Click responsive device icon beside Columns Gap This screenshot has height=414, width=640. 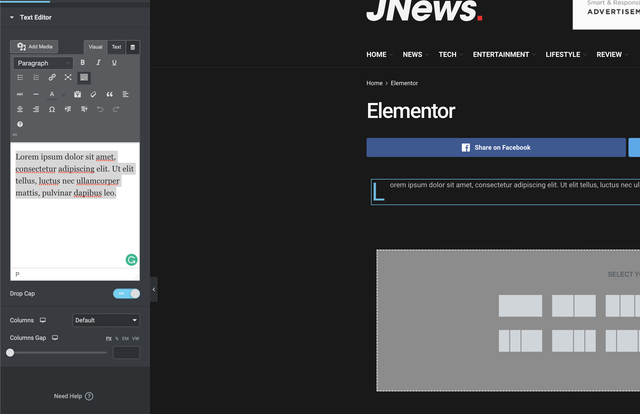click(x=55, y=338)
